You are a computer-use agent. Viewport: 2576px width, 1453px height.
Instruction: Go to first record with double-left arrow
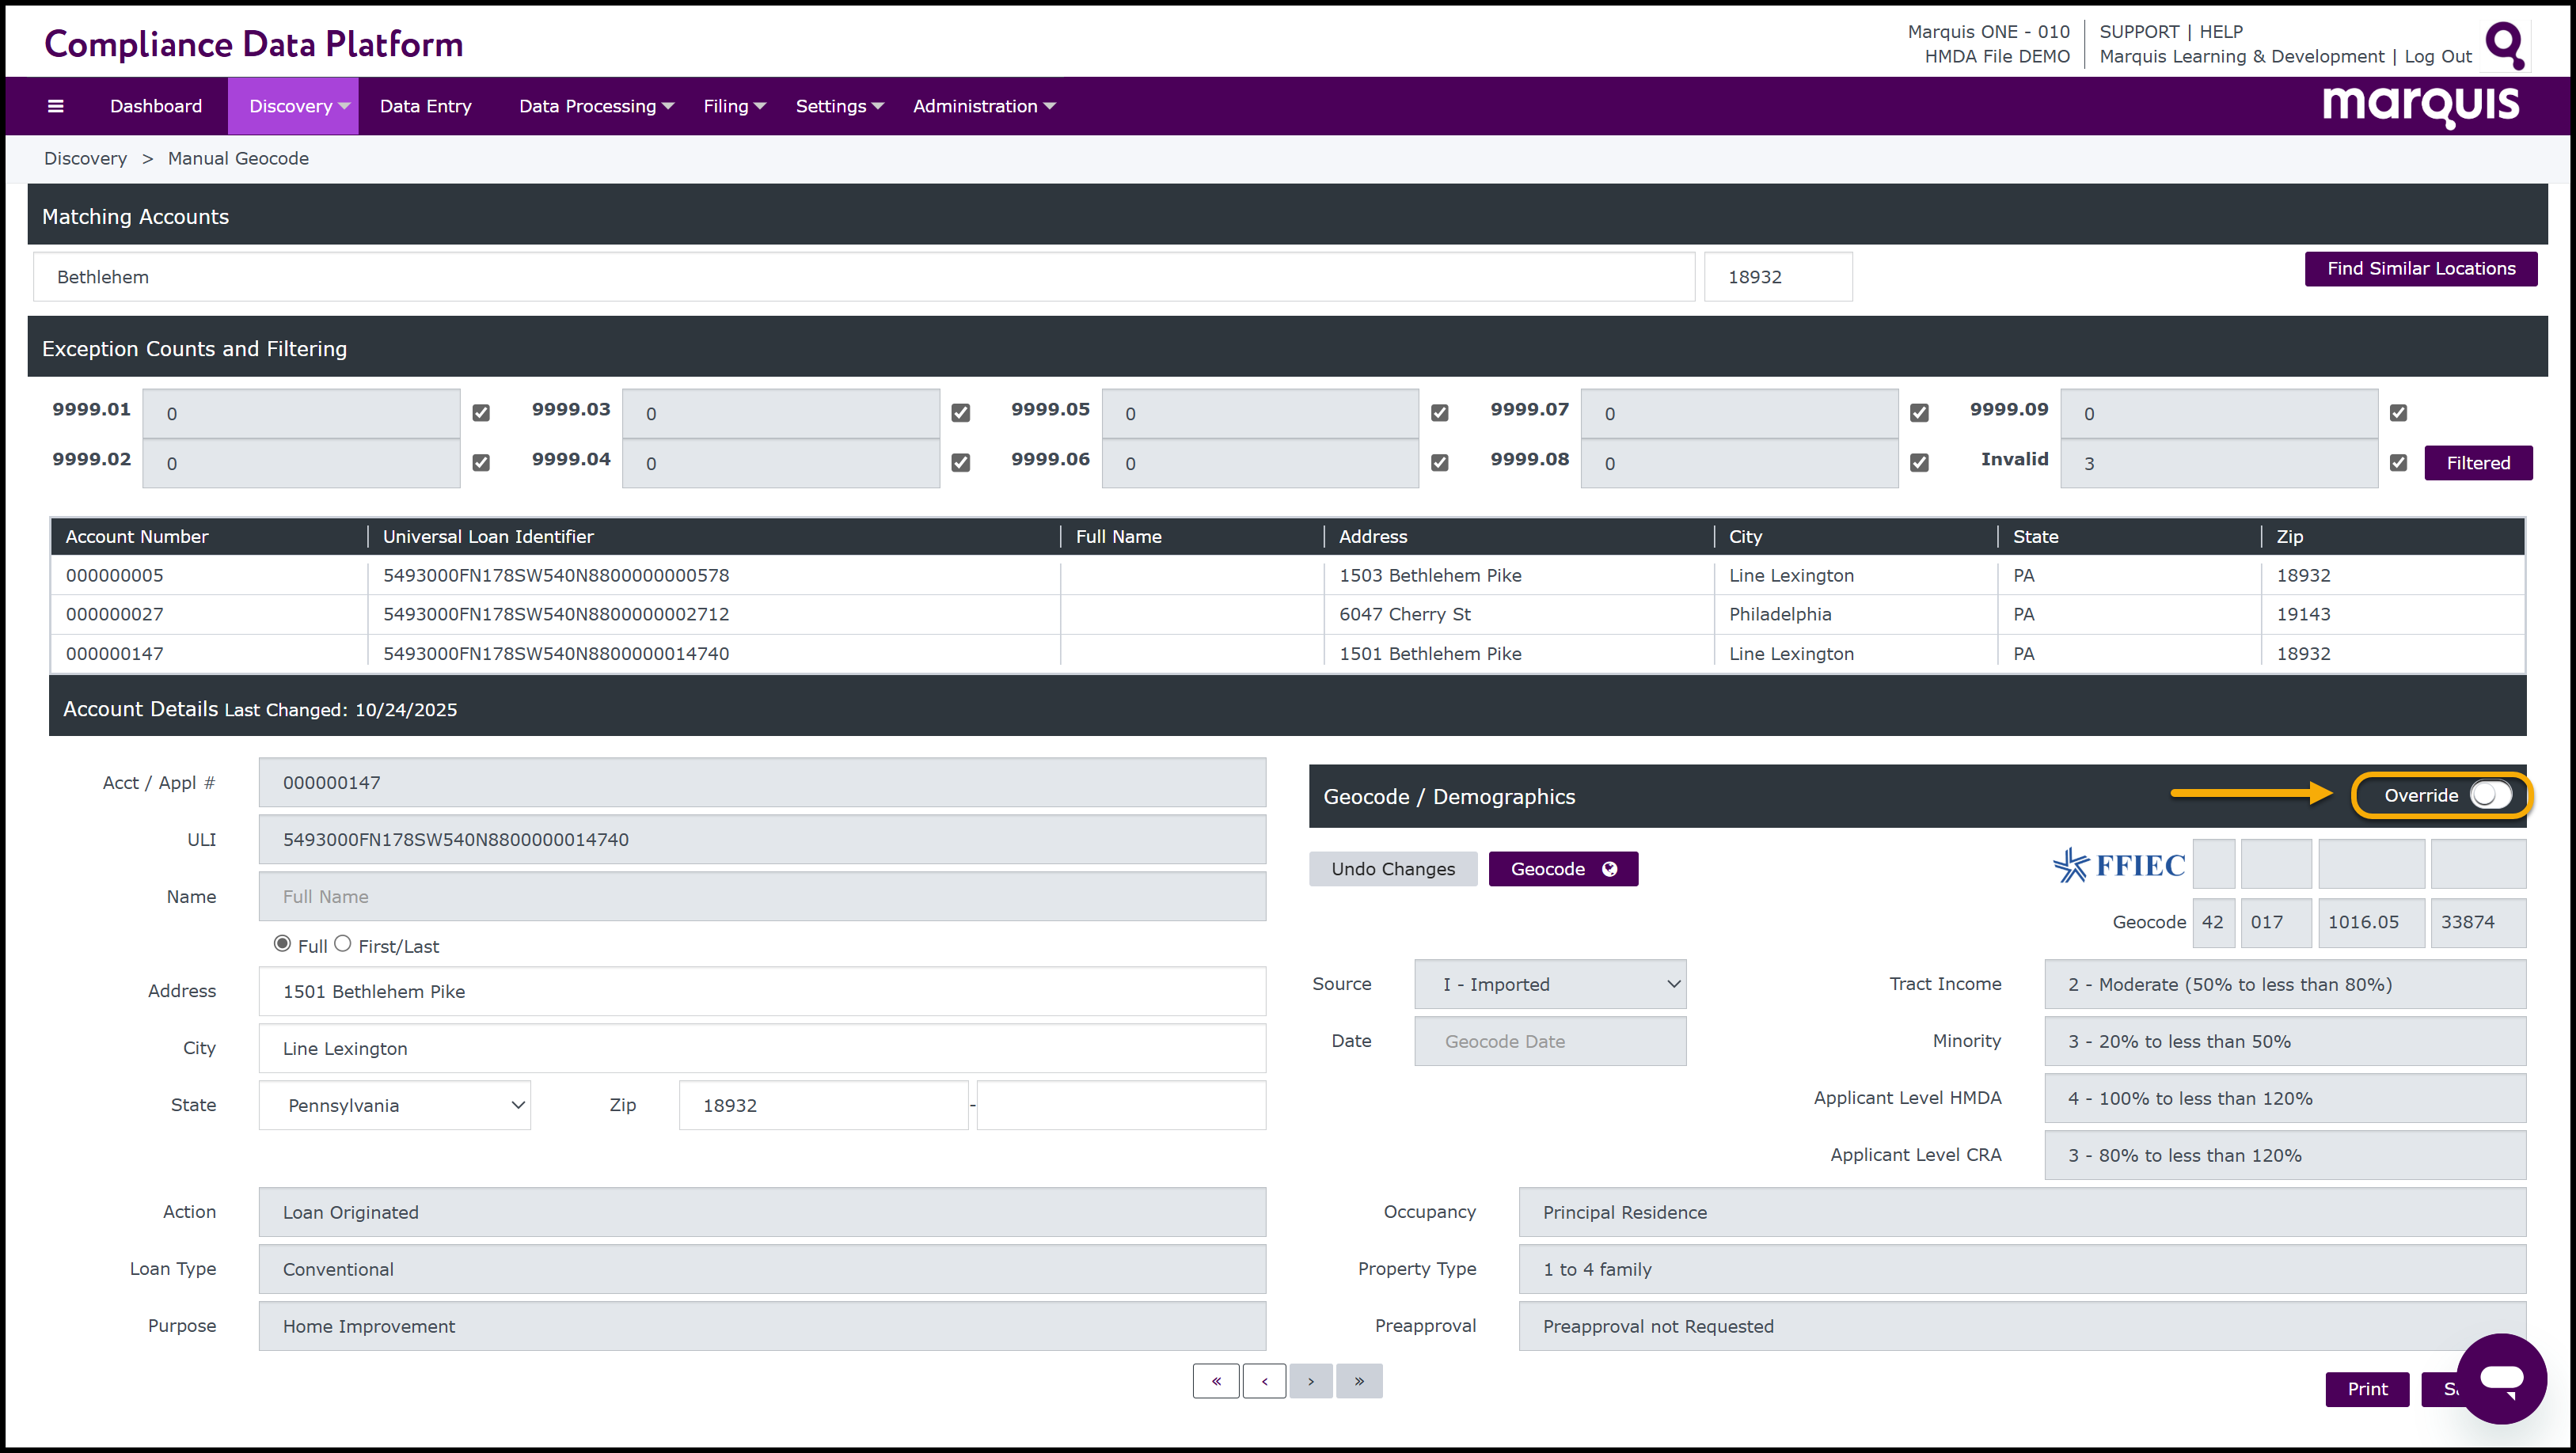(1216, 1381)
